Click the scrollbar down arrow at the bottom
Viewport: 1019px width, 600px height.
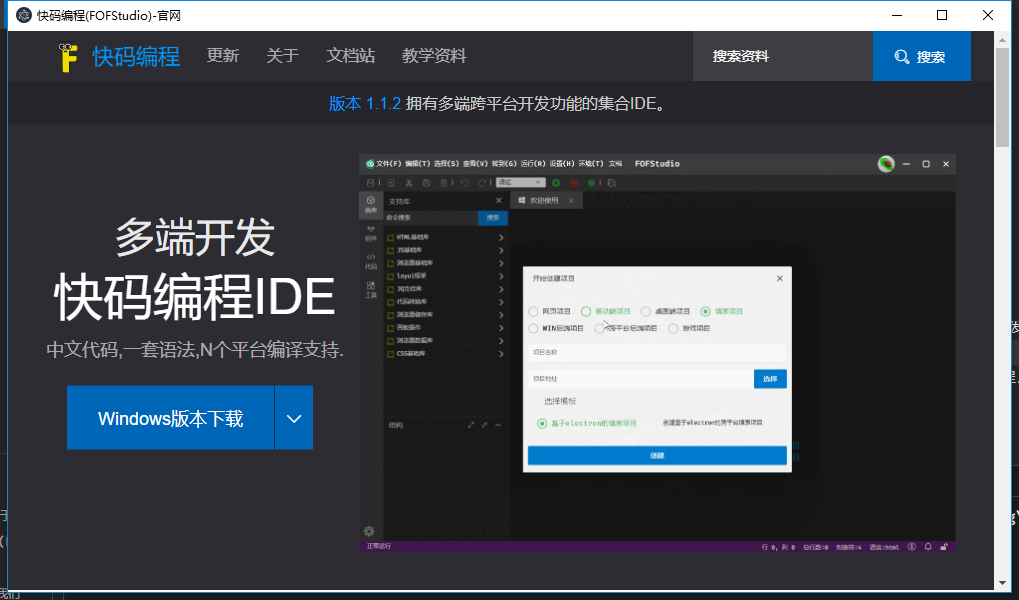(1002, 583)
